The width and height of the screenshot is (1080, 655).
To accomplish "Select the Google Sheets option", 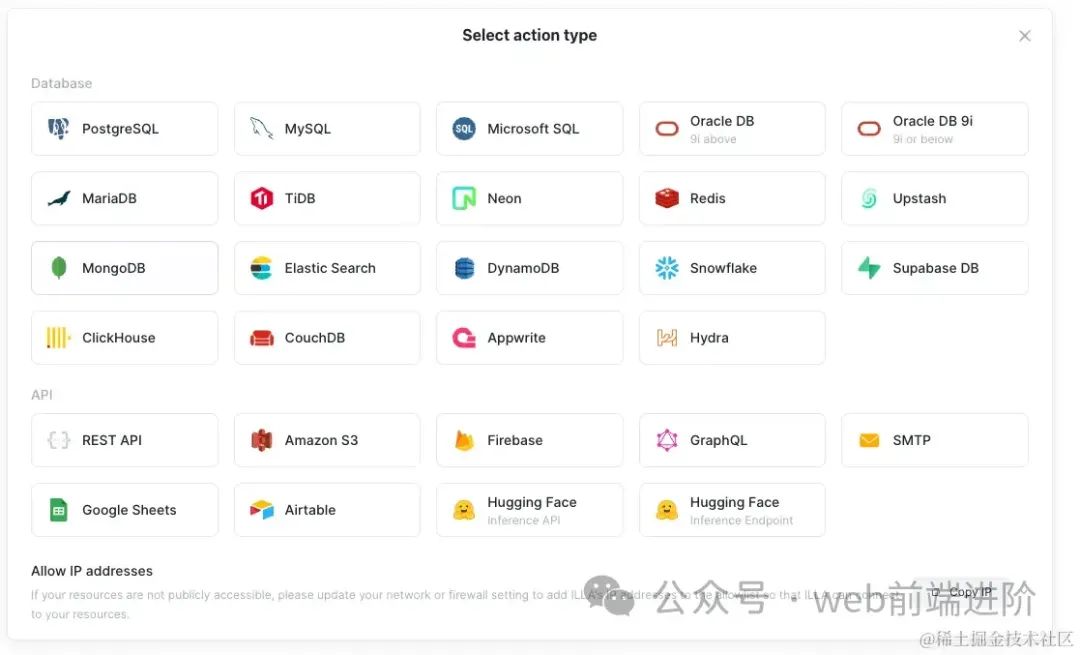I will (125, 510).
